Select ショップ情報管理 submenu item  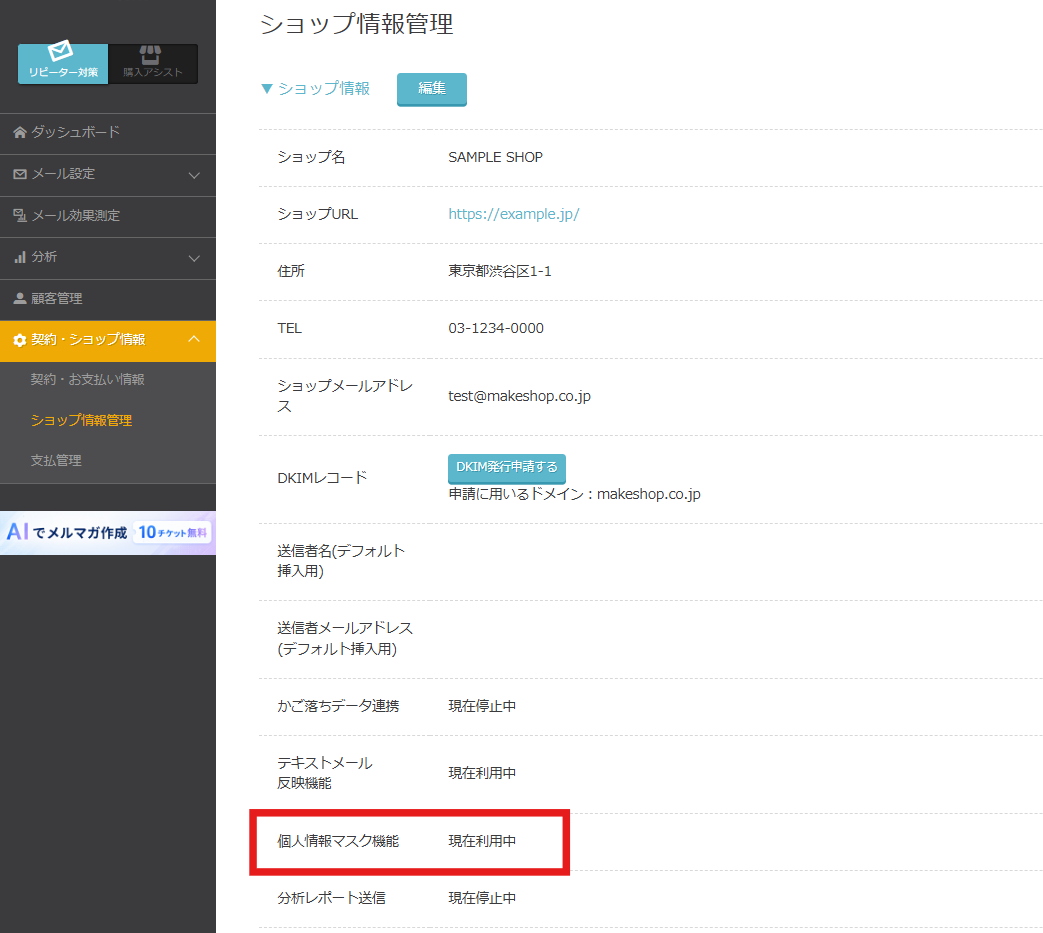[81, 420]
